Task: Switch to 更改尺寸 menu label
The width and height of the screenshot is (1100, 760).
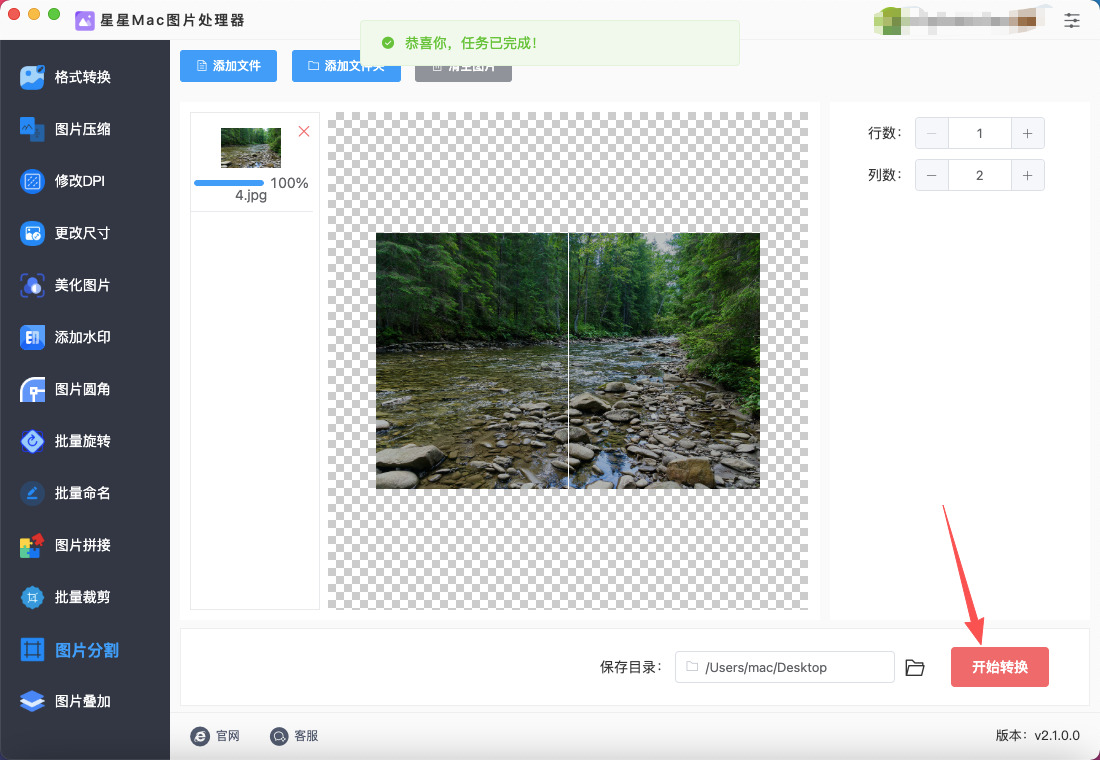Action: tap(83, 233)
